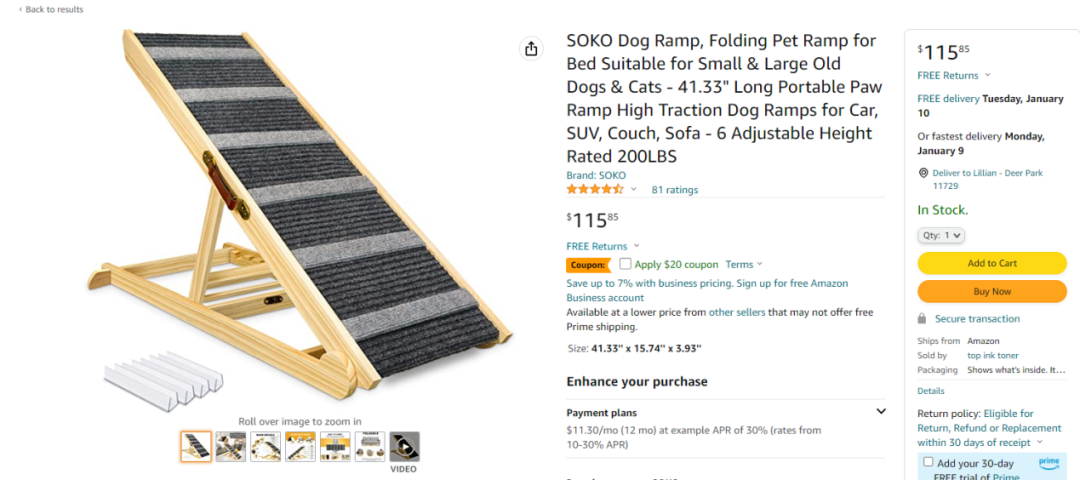
Task: Visit the Brand: SOKO link
Action: (x=596, y=176)
